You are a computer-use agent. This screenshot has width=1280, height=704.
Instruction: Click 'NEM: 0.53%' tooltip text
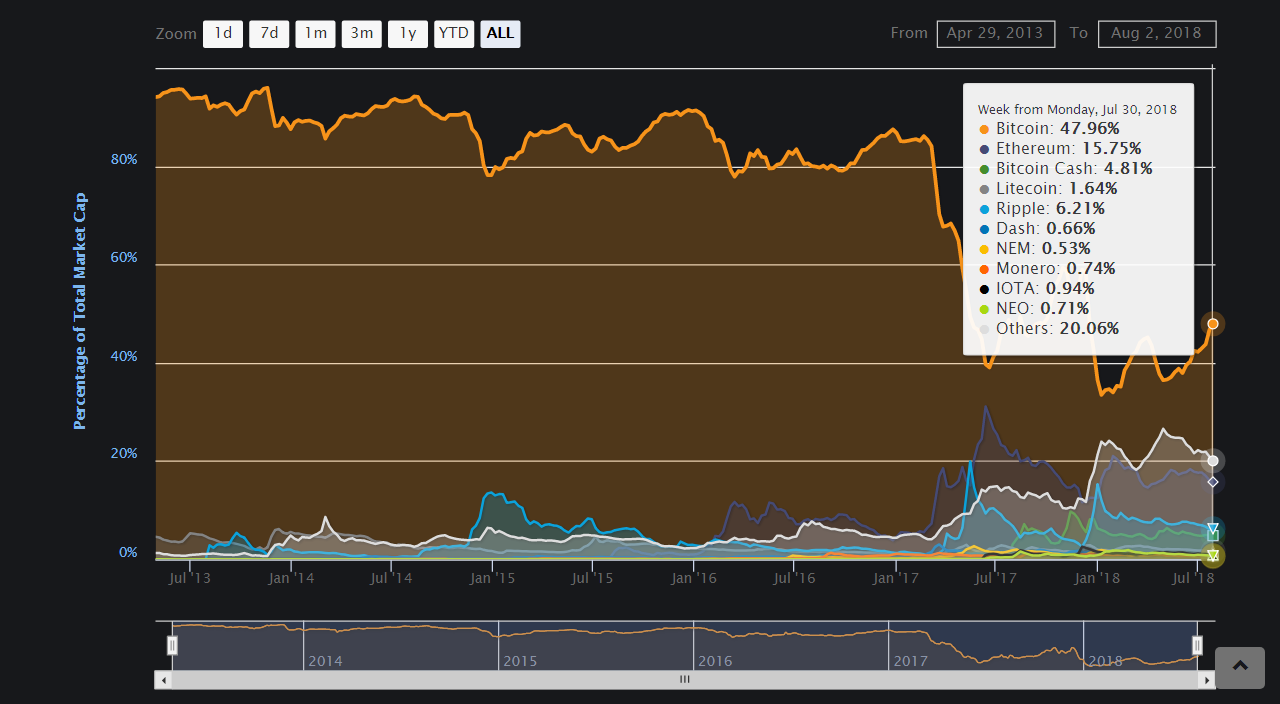[1043, 249]
